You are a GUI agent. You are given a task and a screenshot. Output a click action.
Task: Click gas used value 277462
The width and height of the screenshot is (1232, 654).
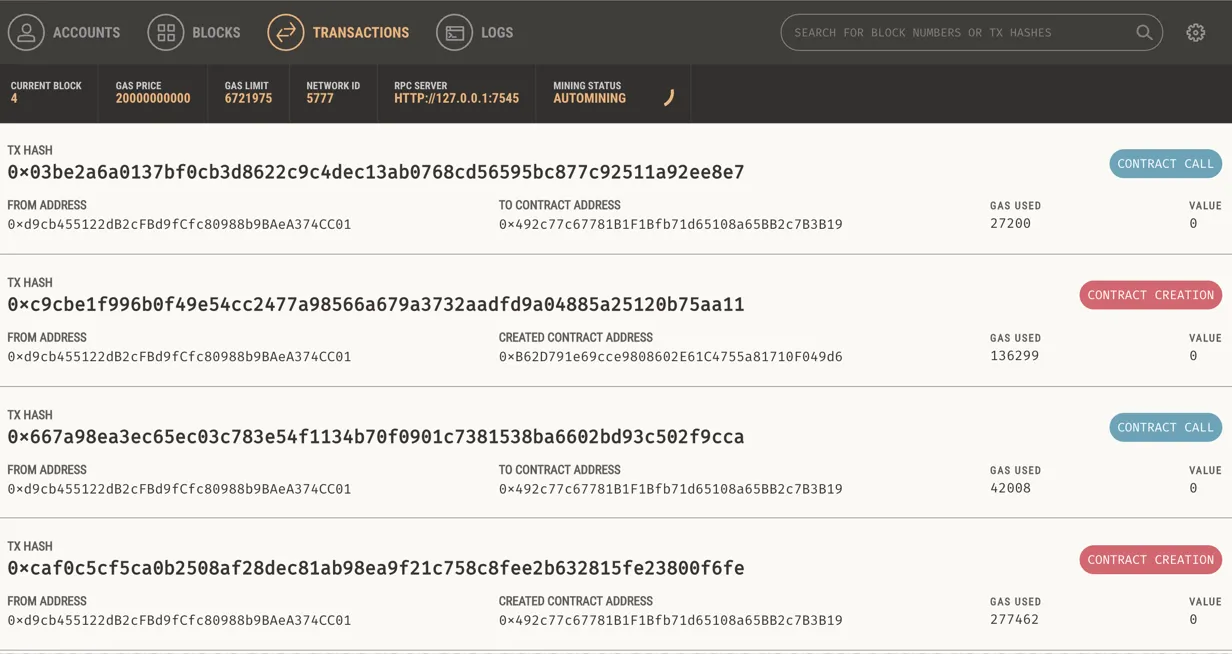coord(1014,620)
